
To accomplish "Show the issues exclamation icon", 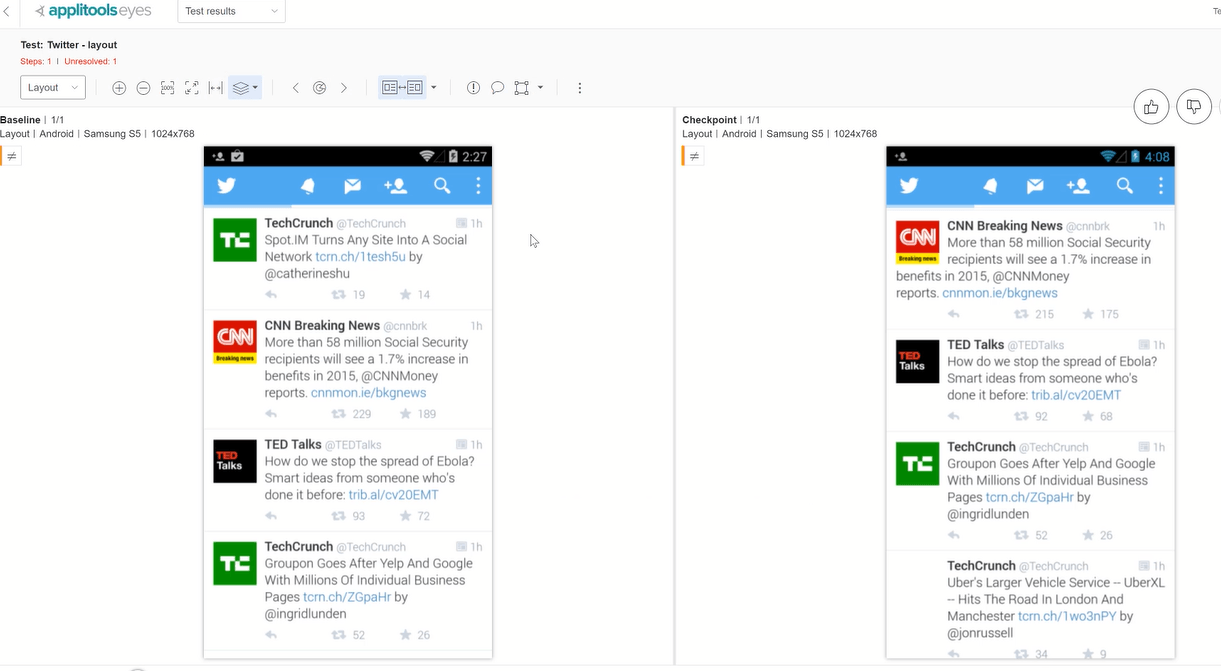I will (473, 88).
